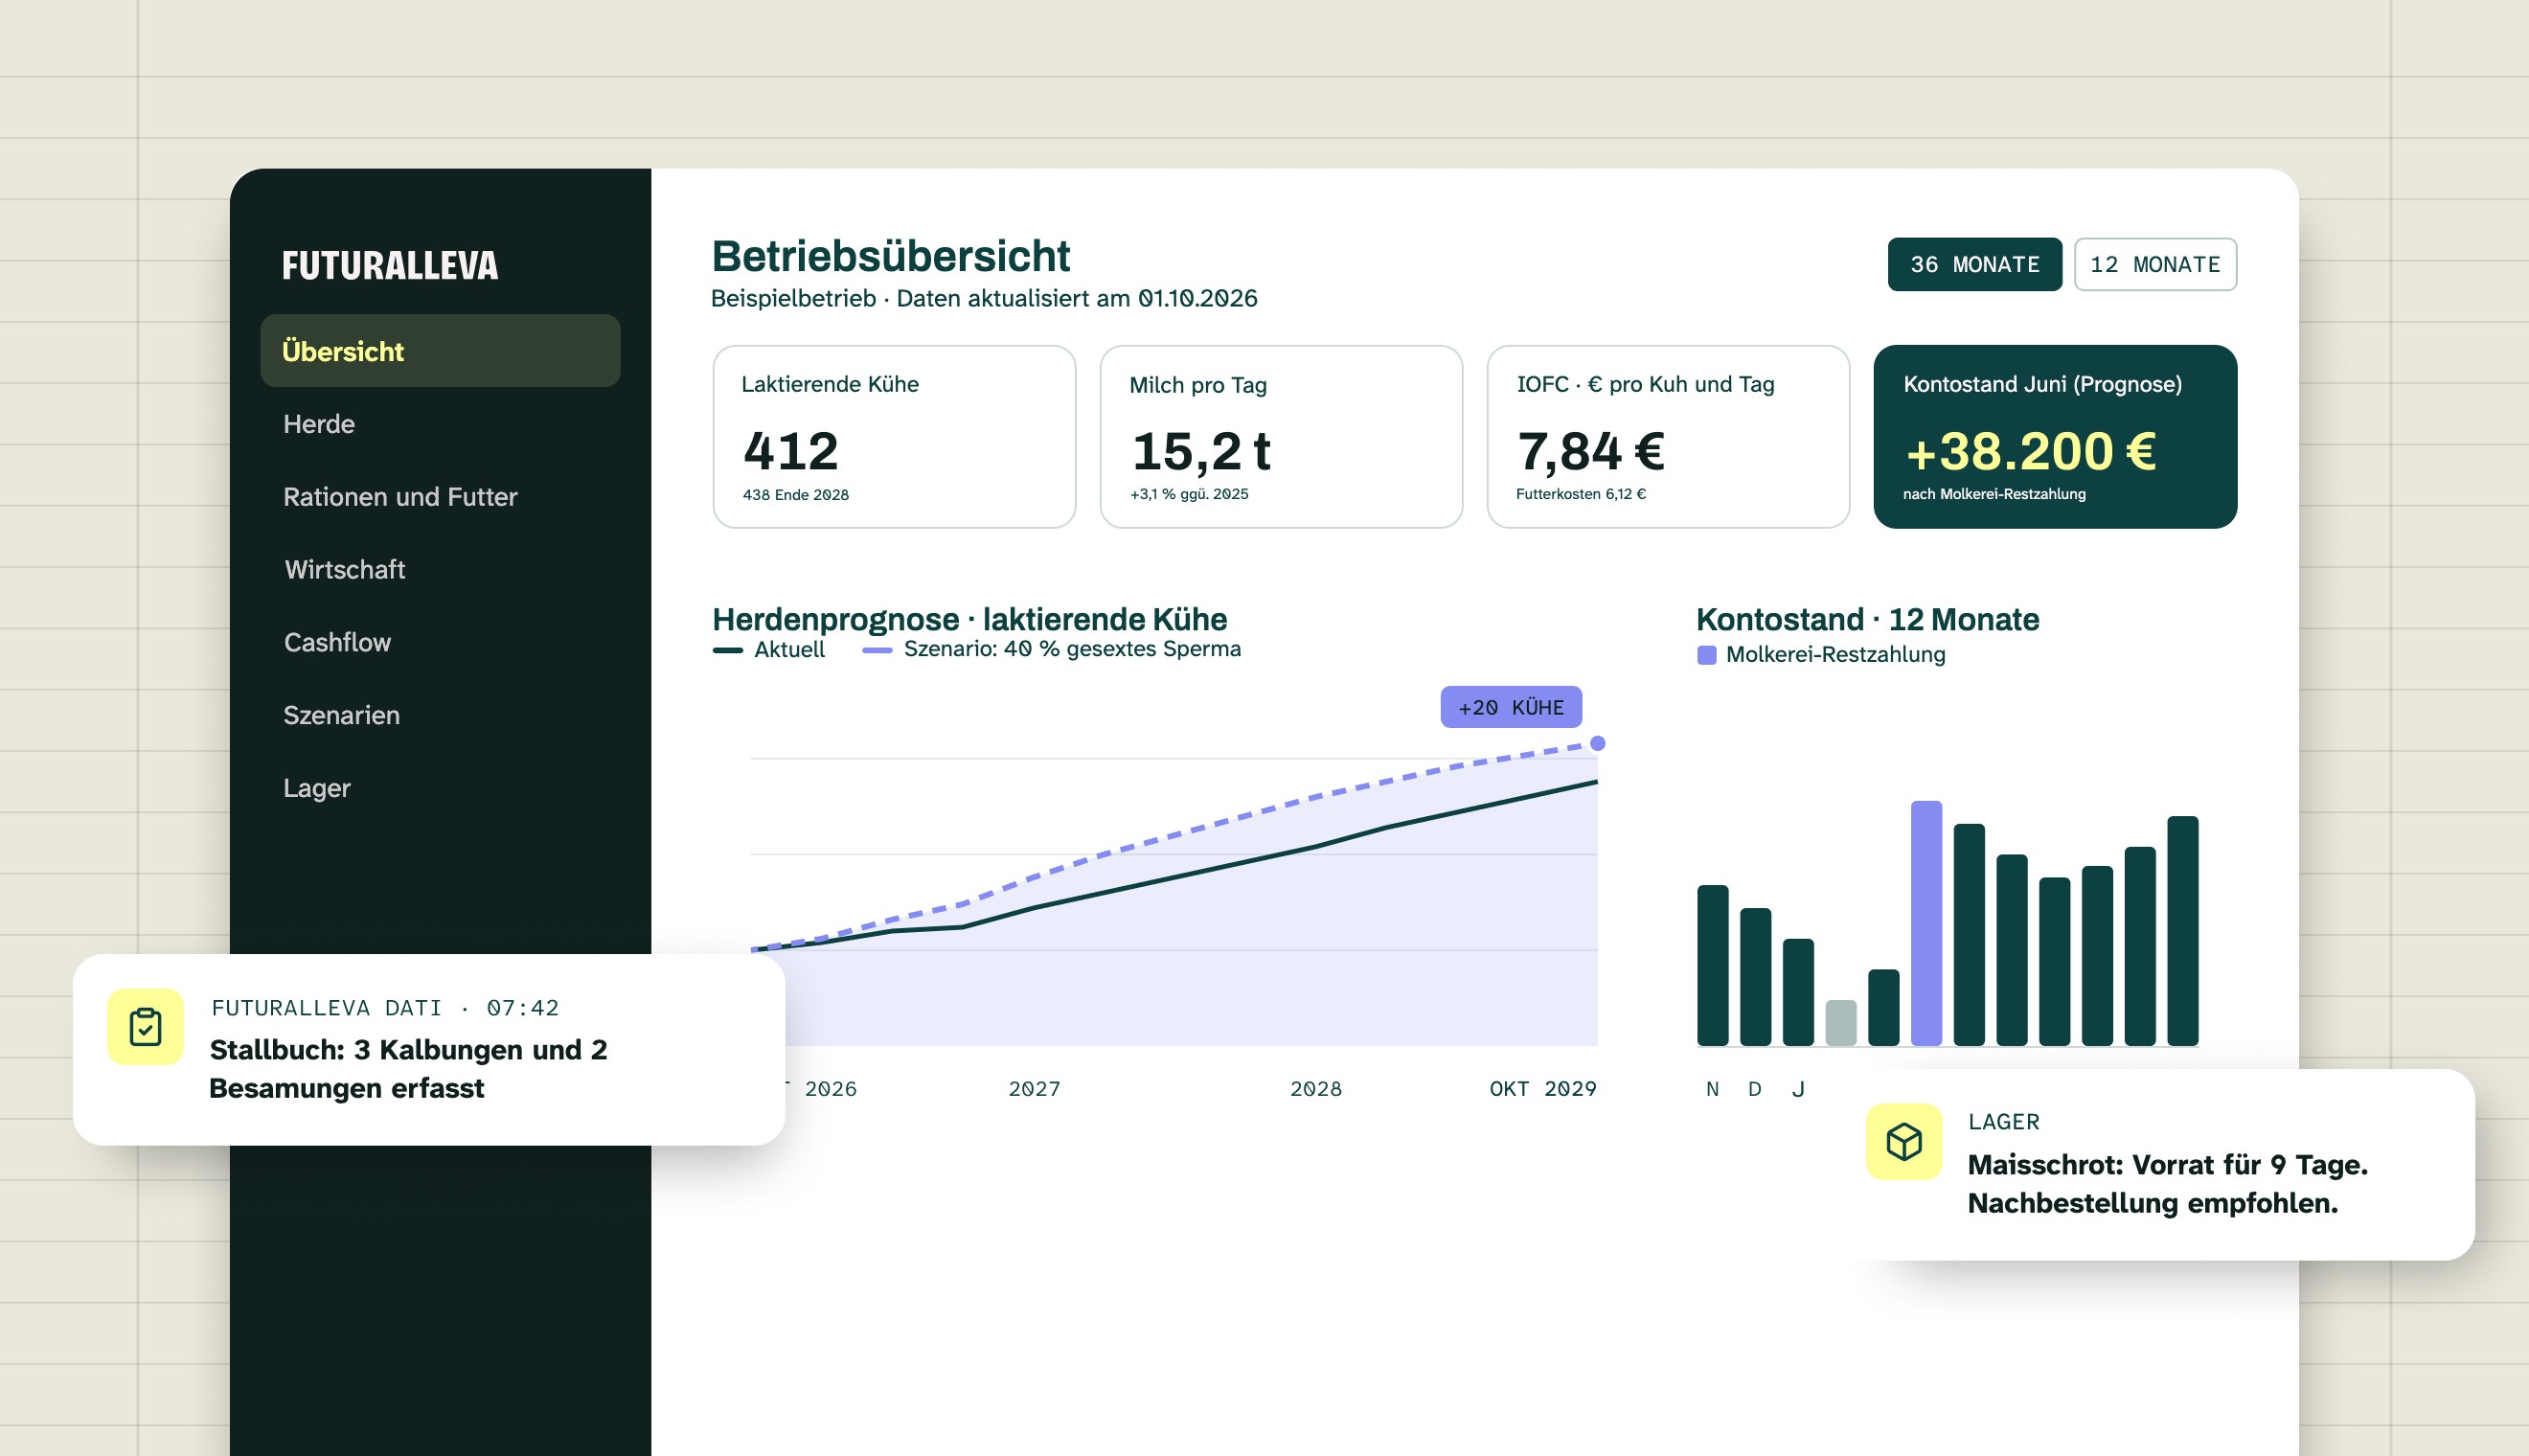Go to Rationen und Futter

pyautogui.click(x=400, y=497)
